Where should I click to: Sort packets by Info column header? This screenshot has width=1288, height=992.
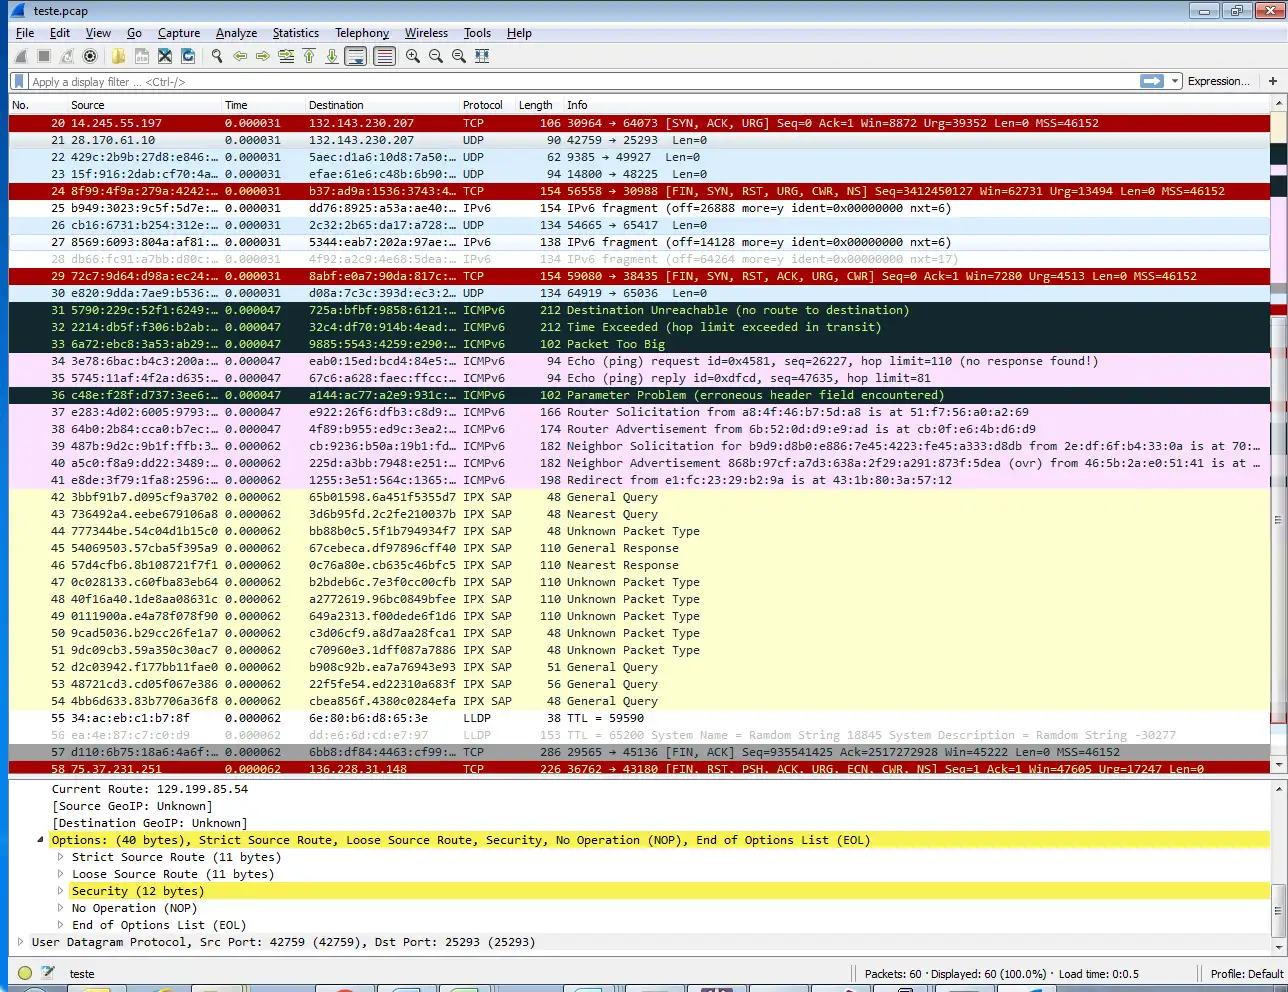pos(917,105)
